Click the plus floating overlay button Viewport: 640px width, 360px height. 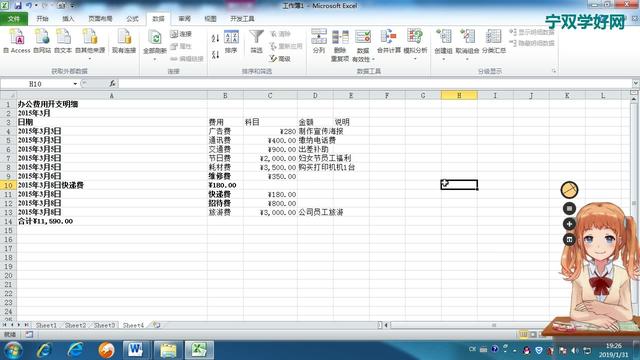coord(569,224)
